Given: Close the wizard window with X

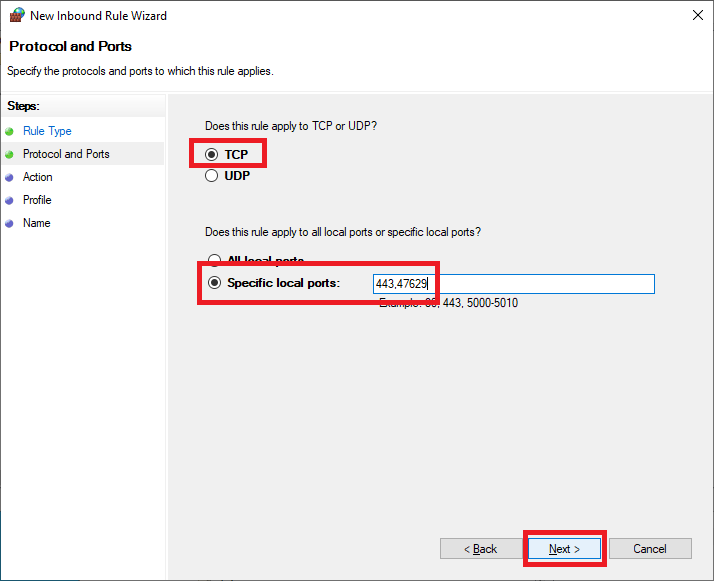Looking at the screenshot, I should click(696, 16).
